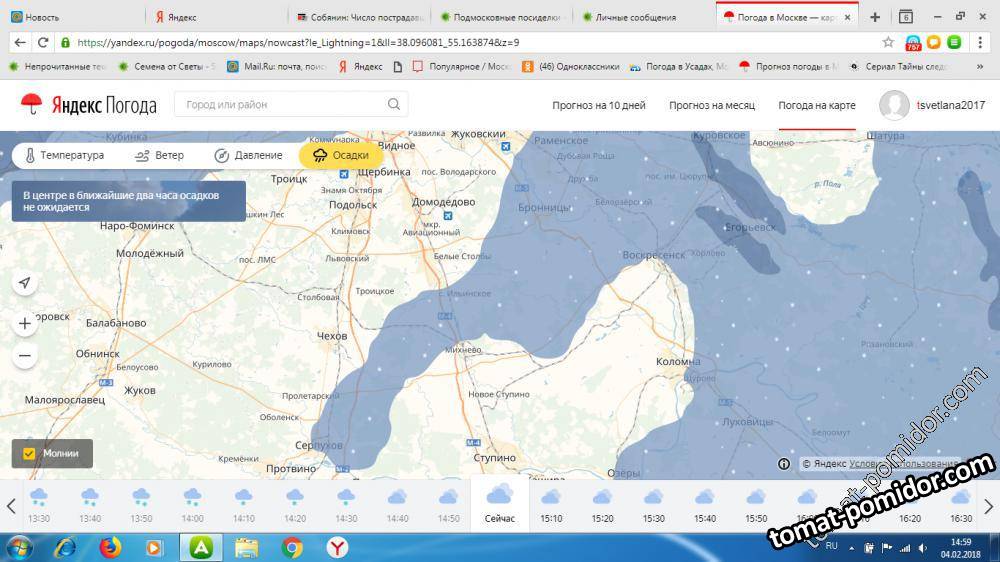Click the locate me arrow button
Viewport: 1000px width, 562px height.
(25, 283)
